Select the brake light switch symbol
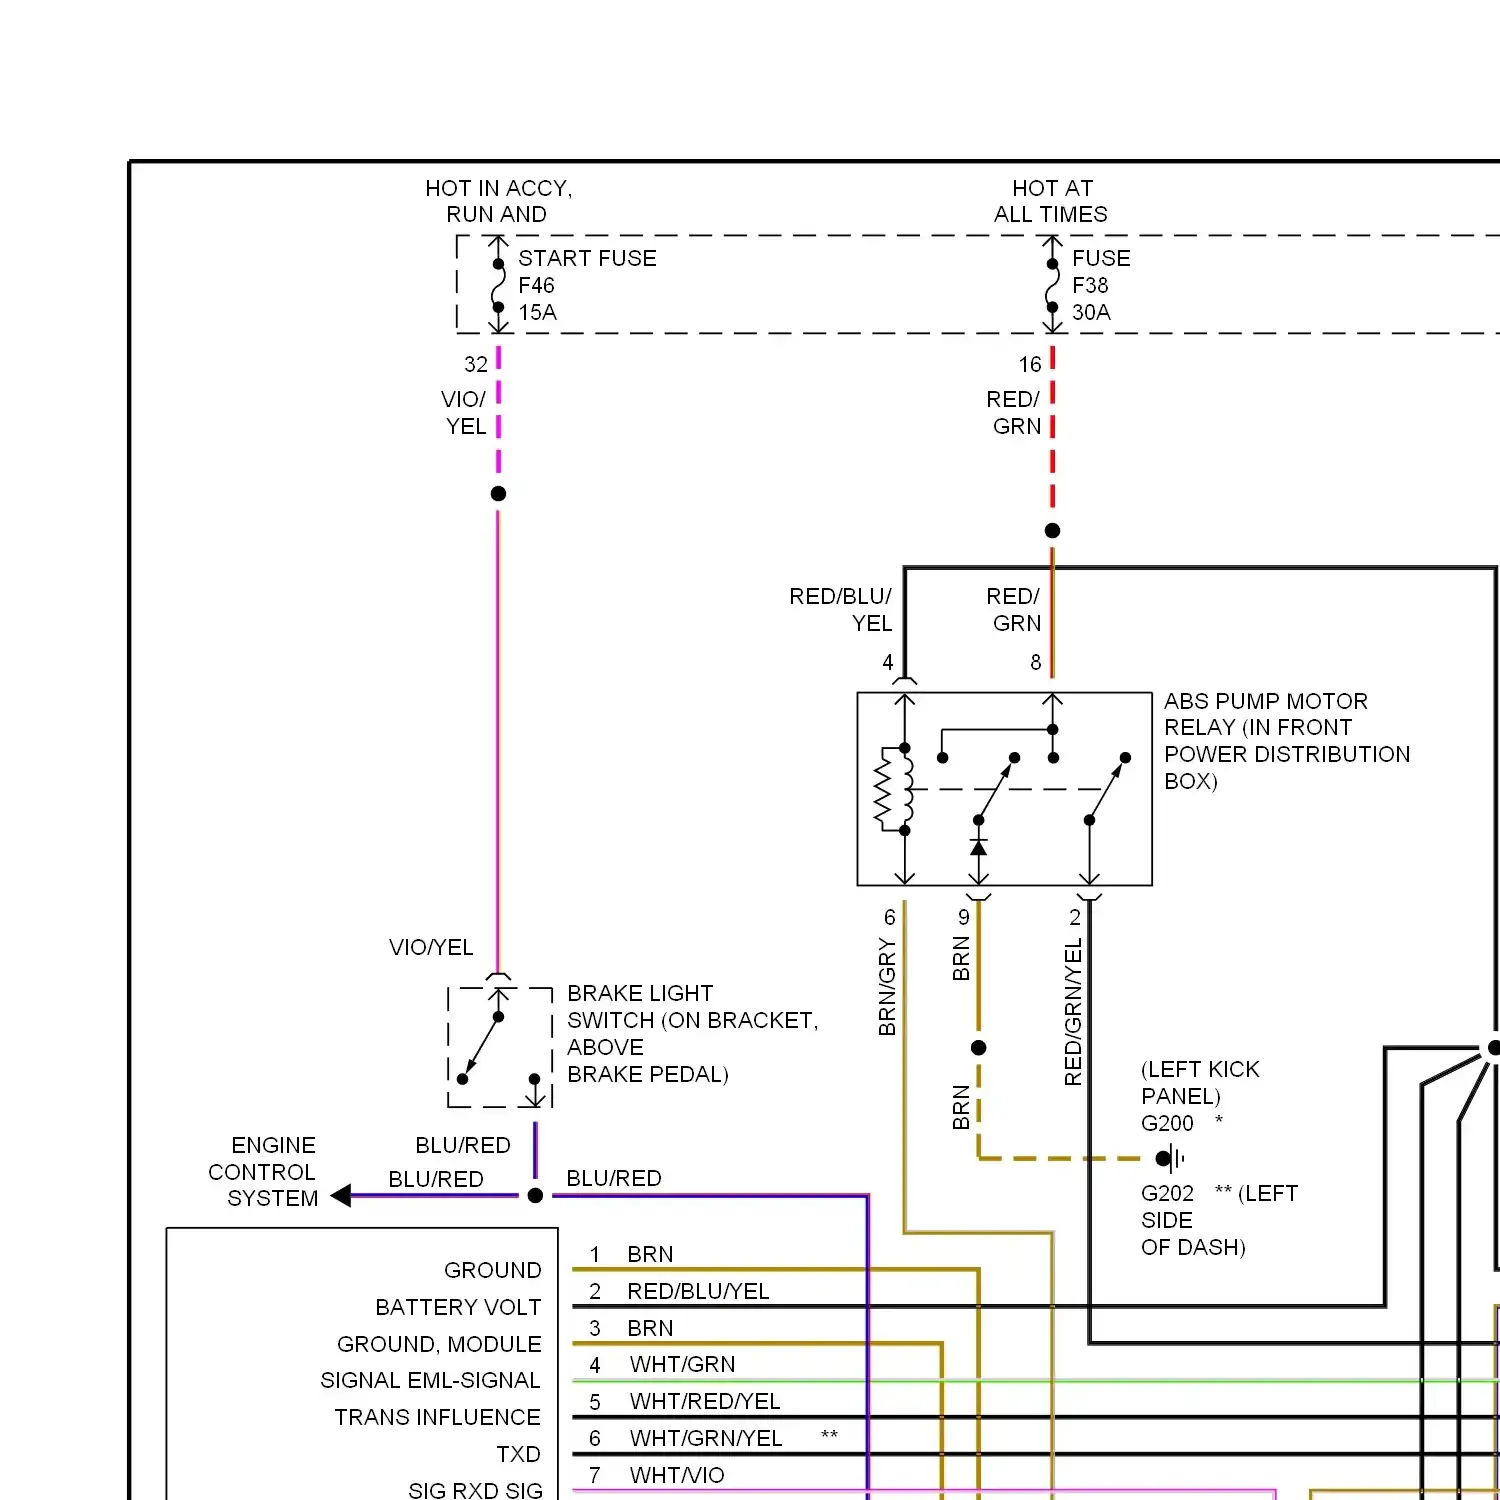 click(499, 1047)
